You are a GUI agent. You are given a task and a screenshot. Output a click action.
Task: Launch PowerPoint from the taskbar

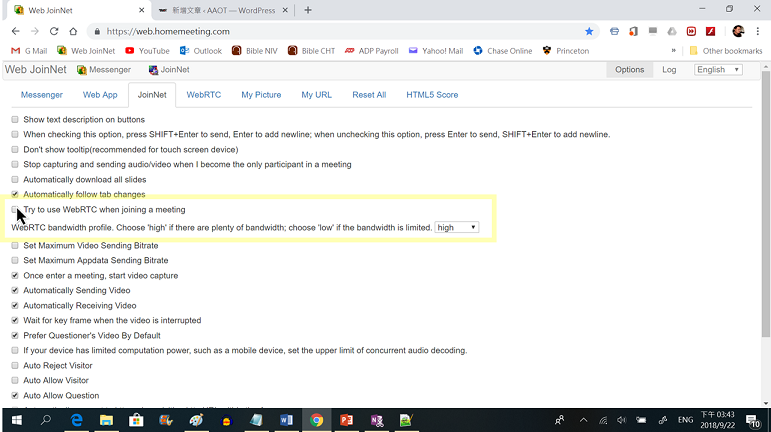346,421
